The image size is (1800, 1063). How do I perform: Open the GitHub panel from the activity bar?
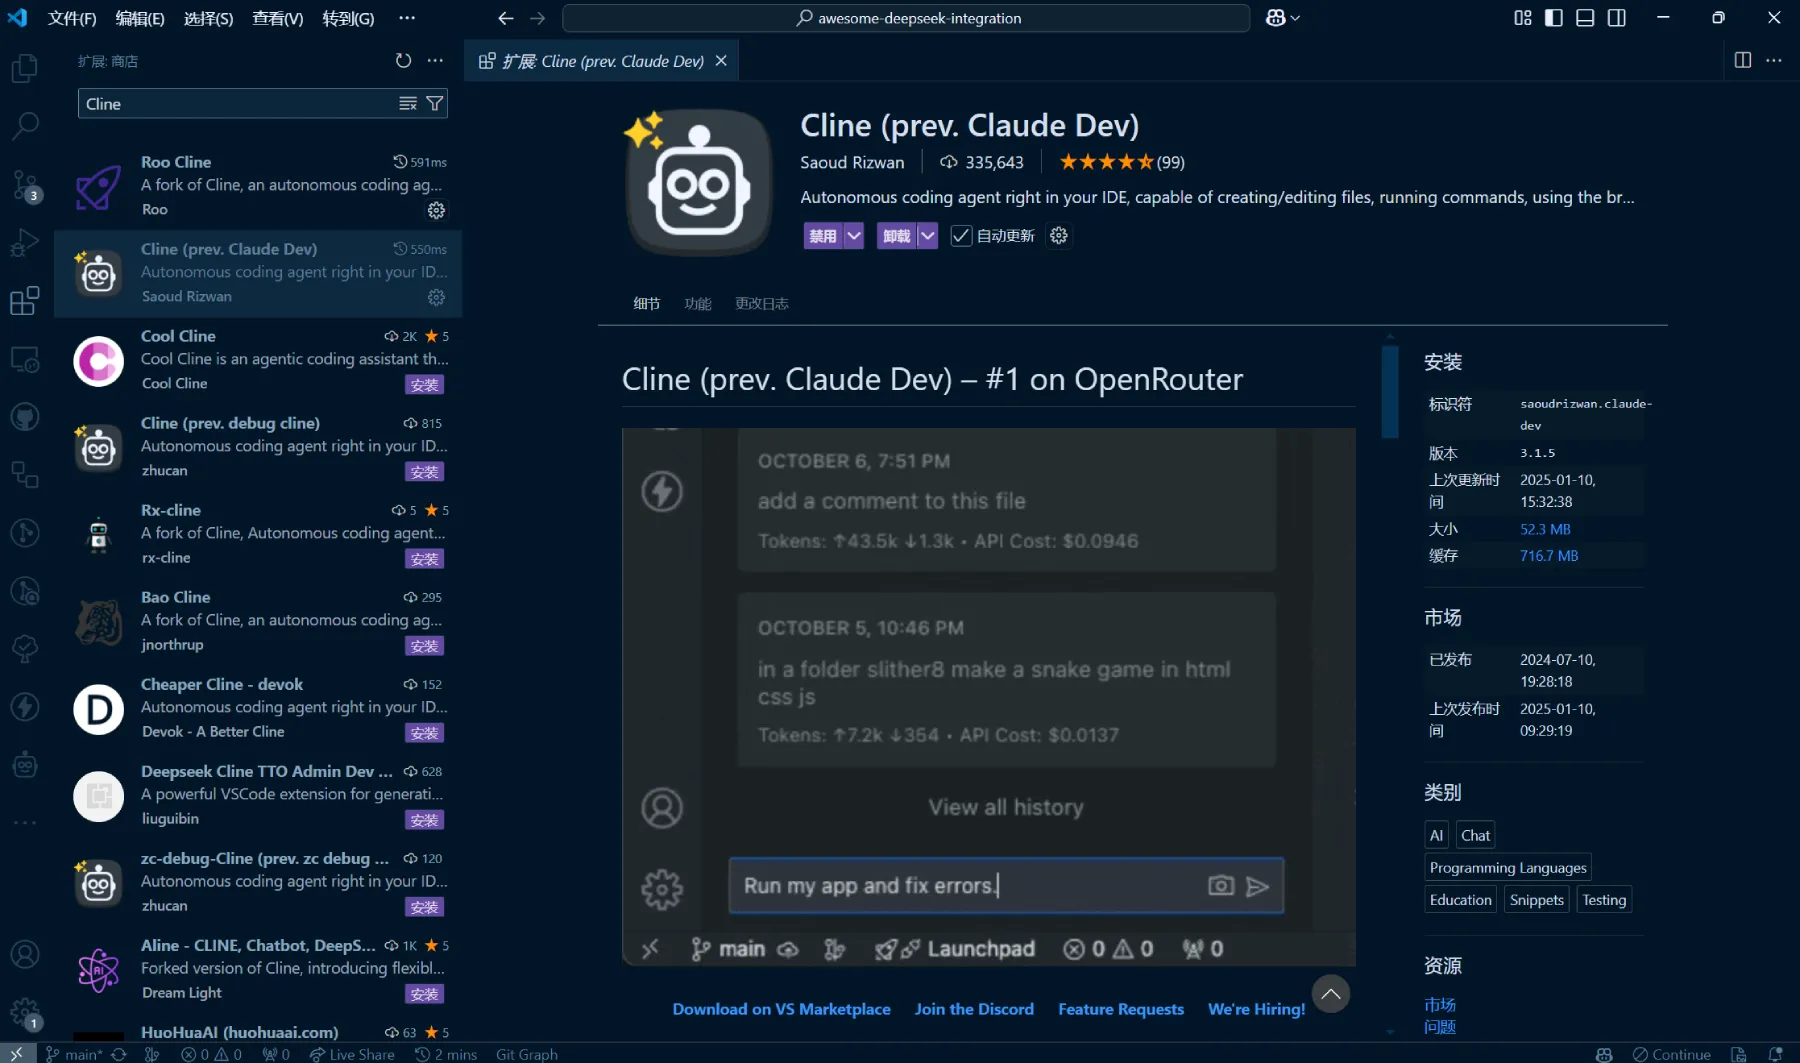point(24,417)
